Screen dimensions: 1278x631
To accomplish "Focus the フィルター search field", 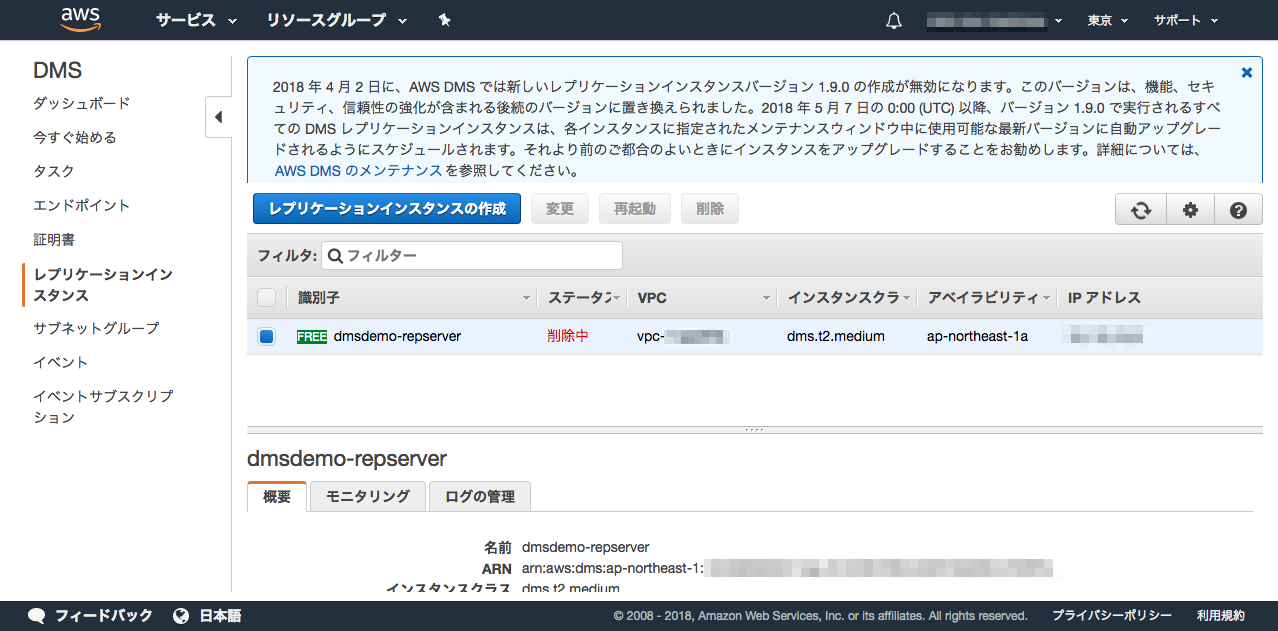I will (x=472, y=255).
